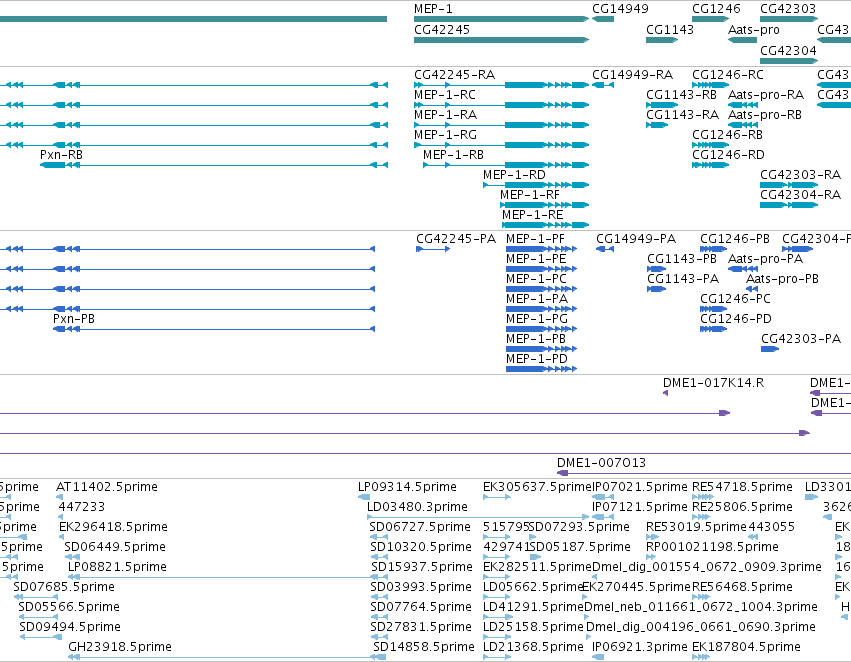Click the "Aats-pro" gene label
The height and width of the screenshot is (662, 851).
(x=754, y=30)
